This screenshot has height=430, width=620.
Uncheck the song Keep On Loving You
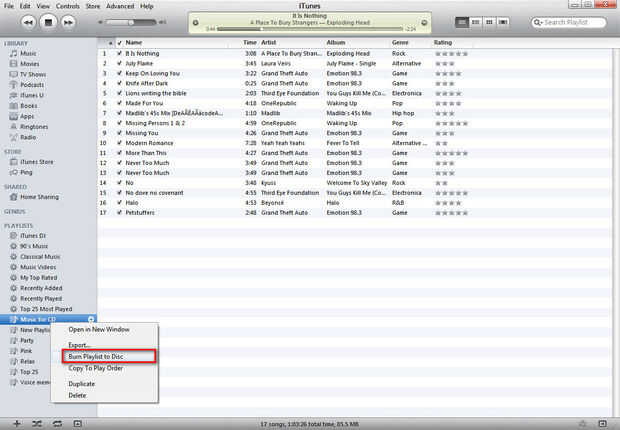119,73
